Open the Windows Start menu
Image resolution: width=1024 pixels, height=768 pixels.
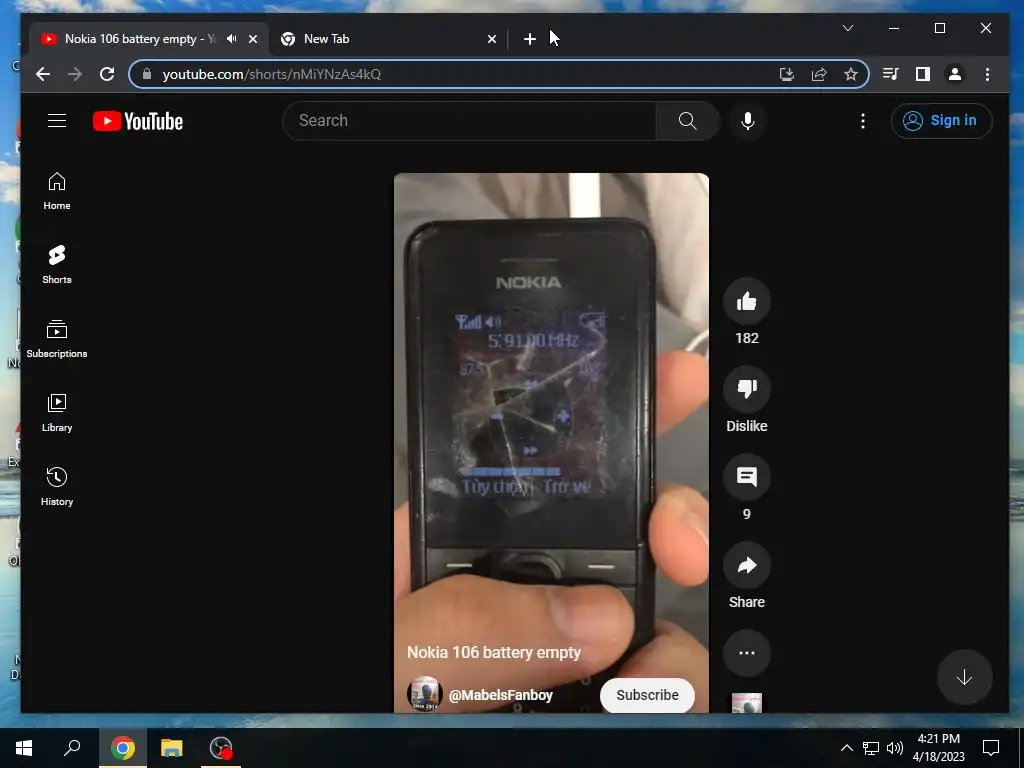point(24,748)
